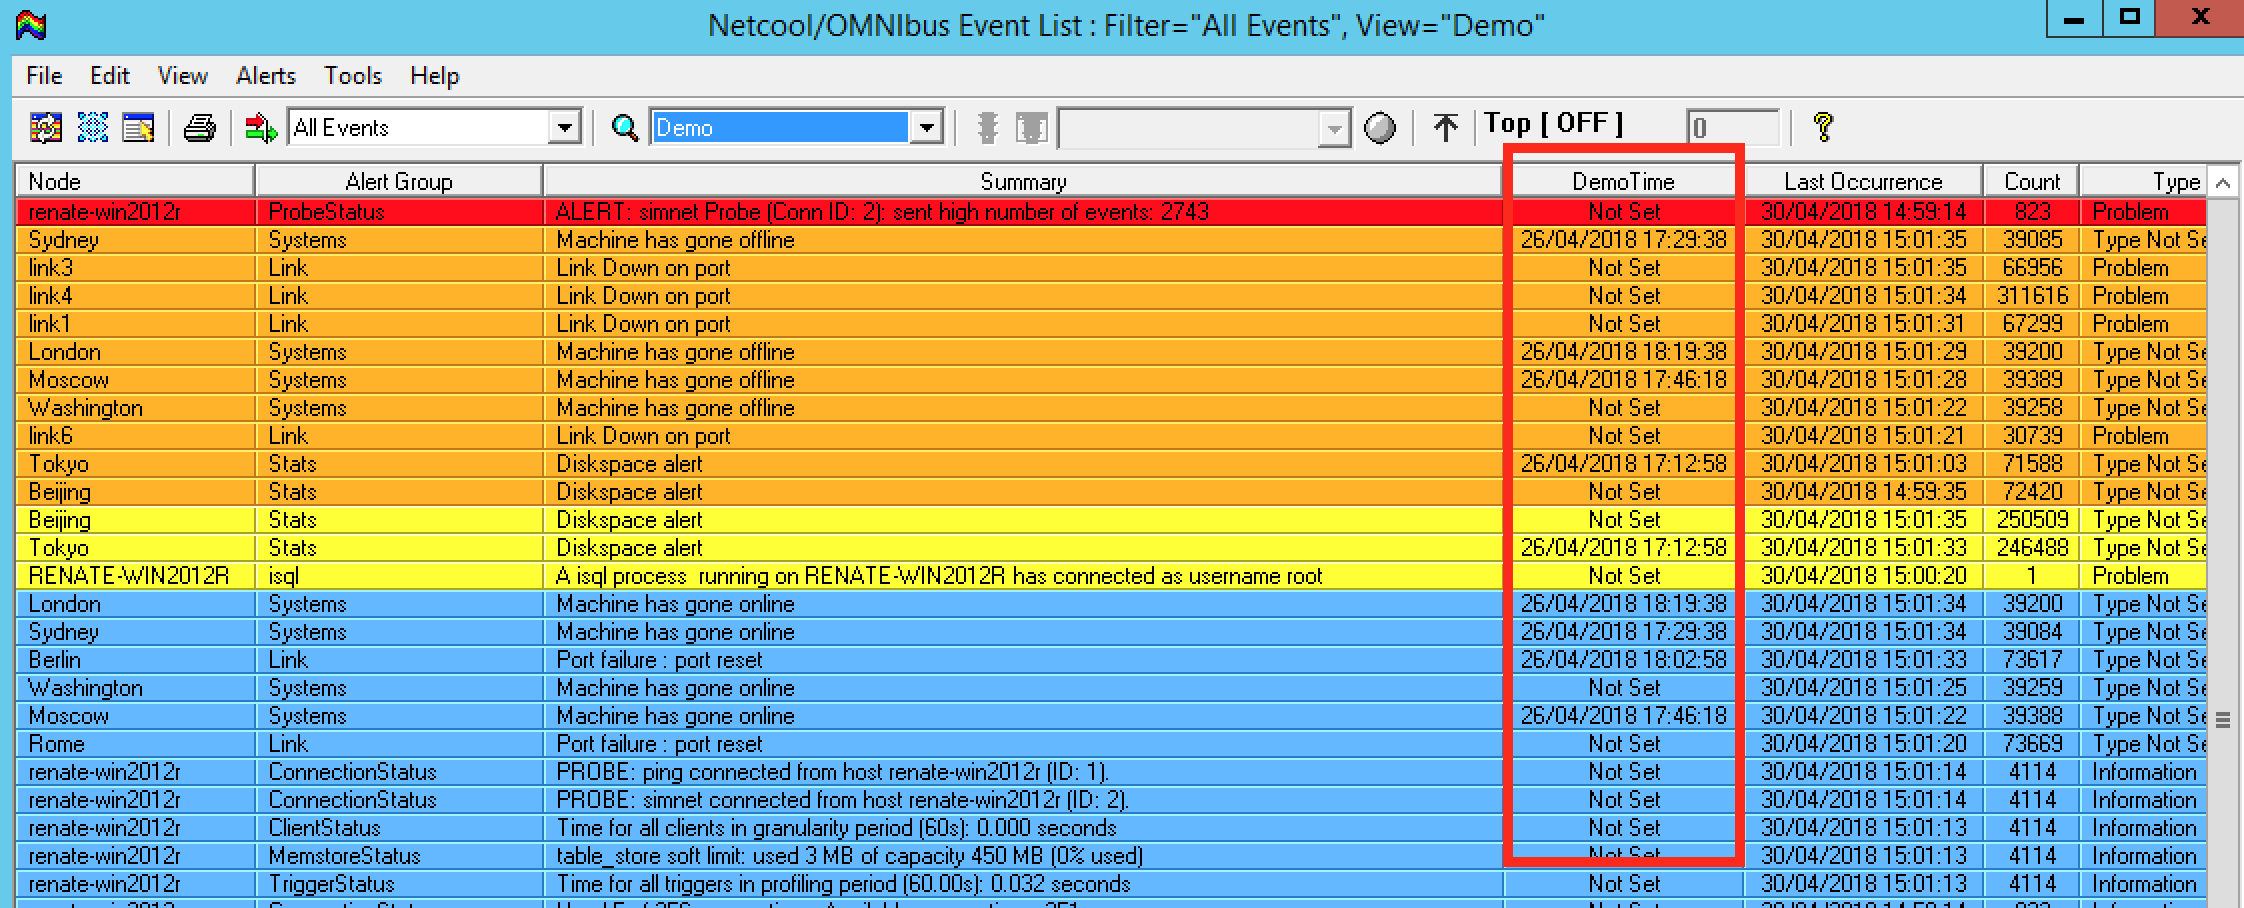Click the DemoTime column header
This screenshot has width=2244, height=908.
click(1620, 181)
